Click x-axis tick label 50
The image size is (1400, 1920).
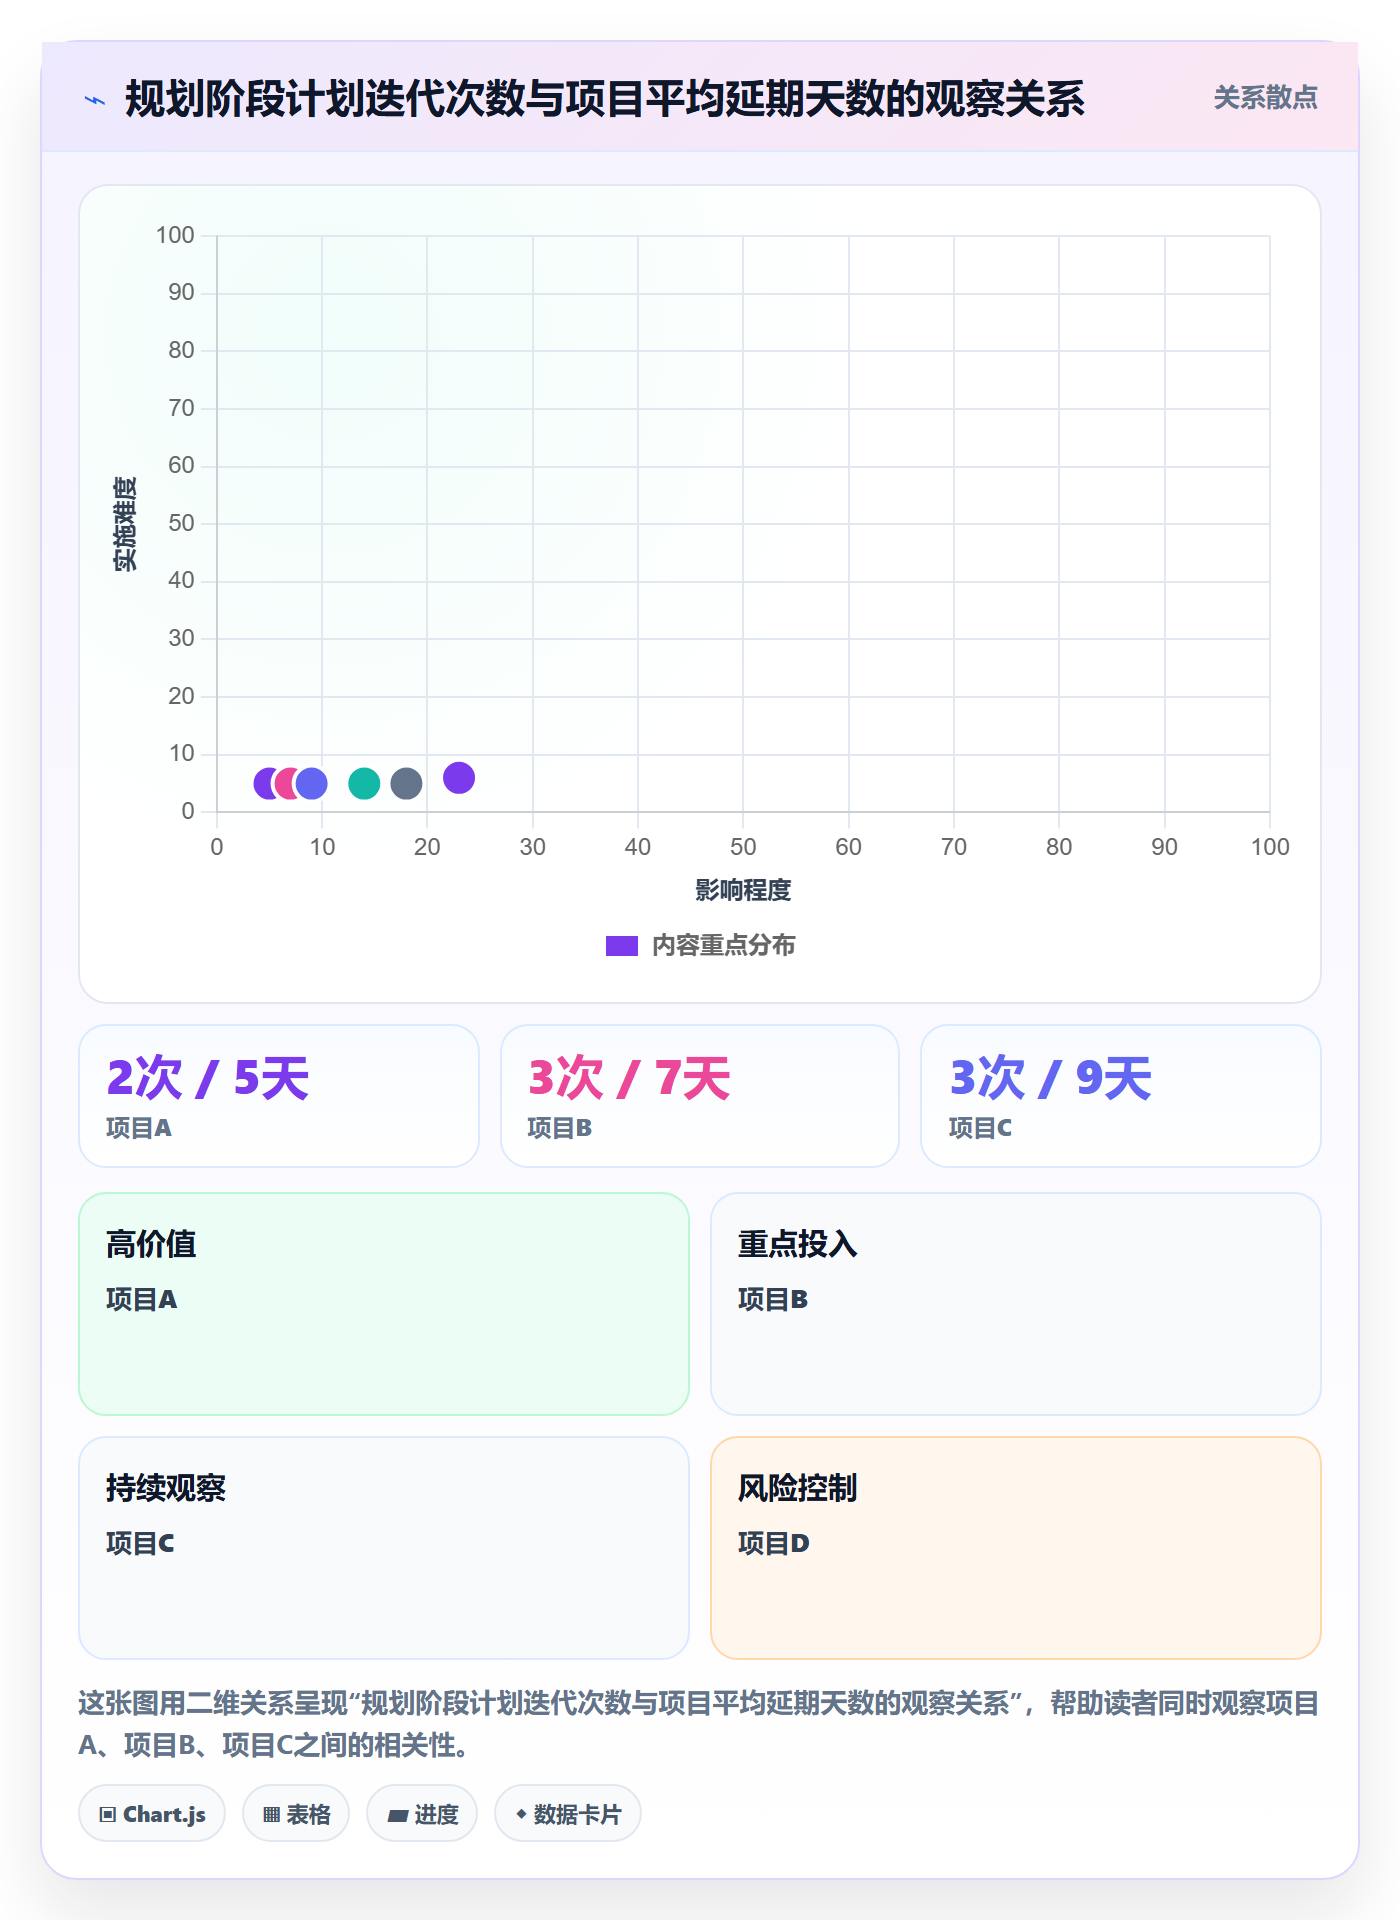743,847
